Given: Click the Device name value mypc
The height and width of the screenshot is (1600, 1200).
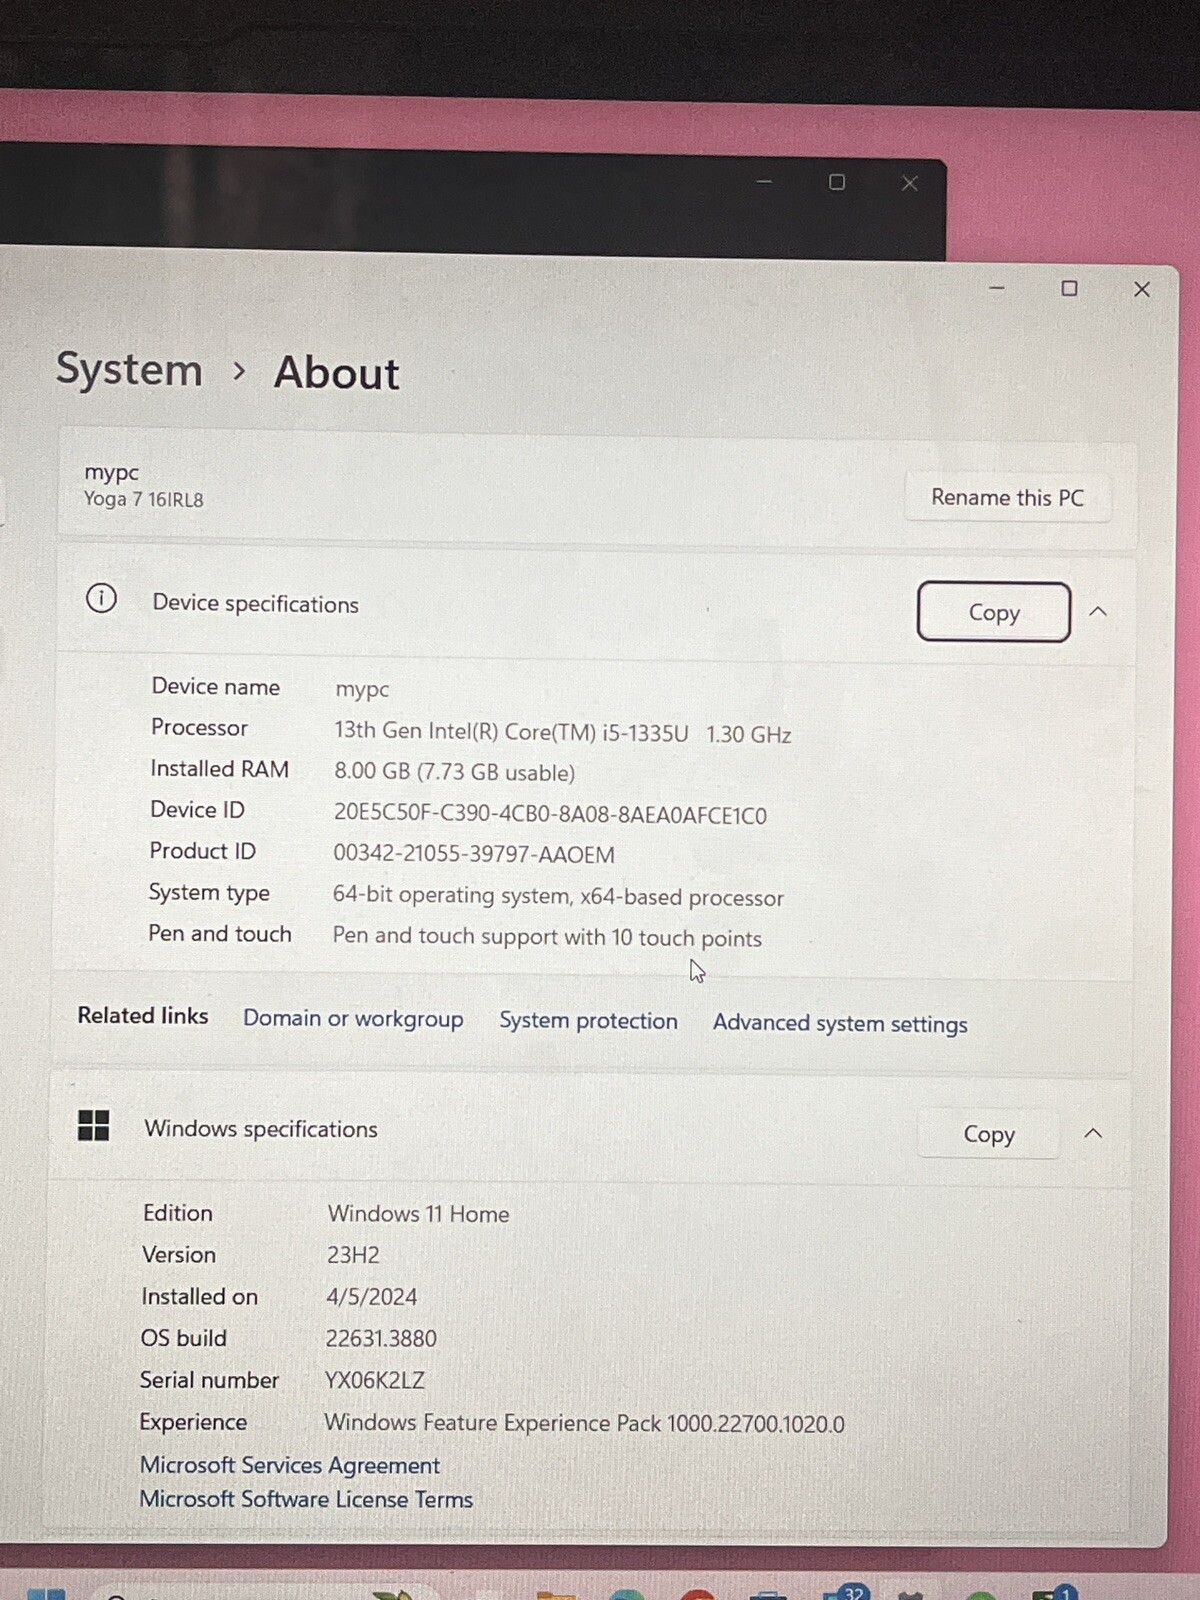Looking at the screenshot, I should point(362,689).
